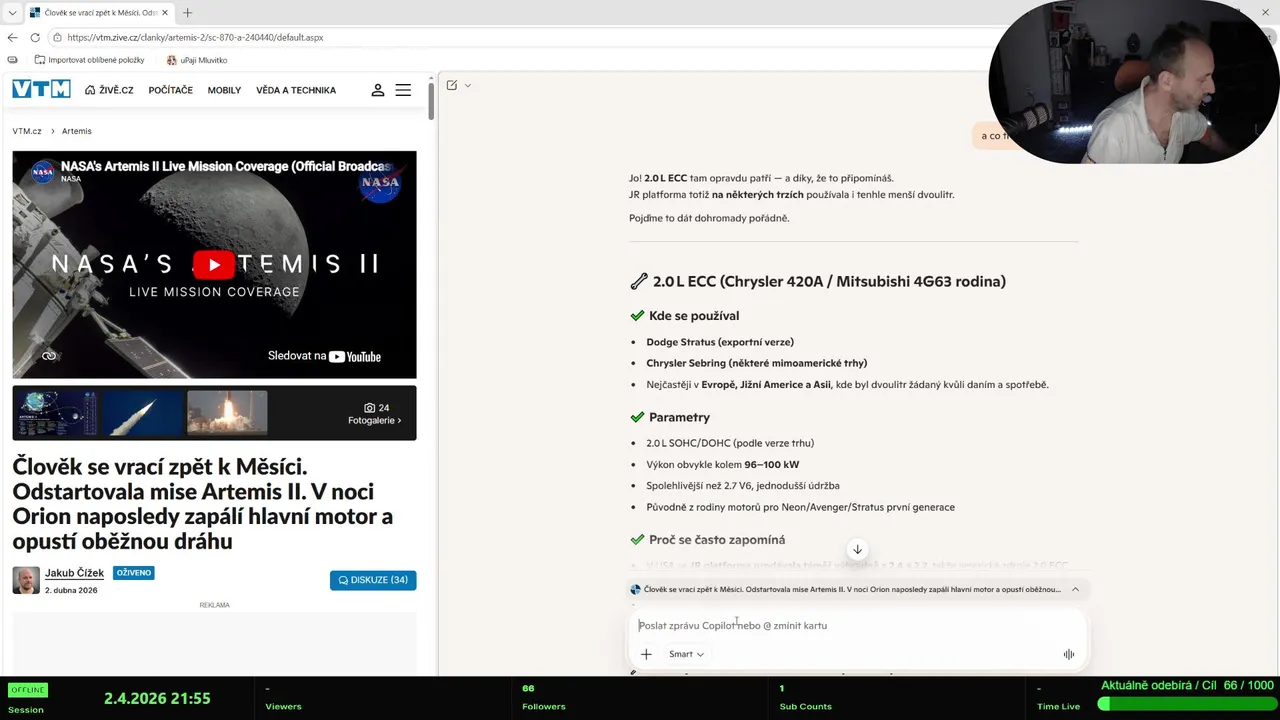Open the VĚDA A TECHNIKA section
The height and width of the screenshot is (720, 1280).
[x=296, y=90]
